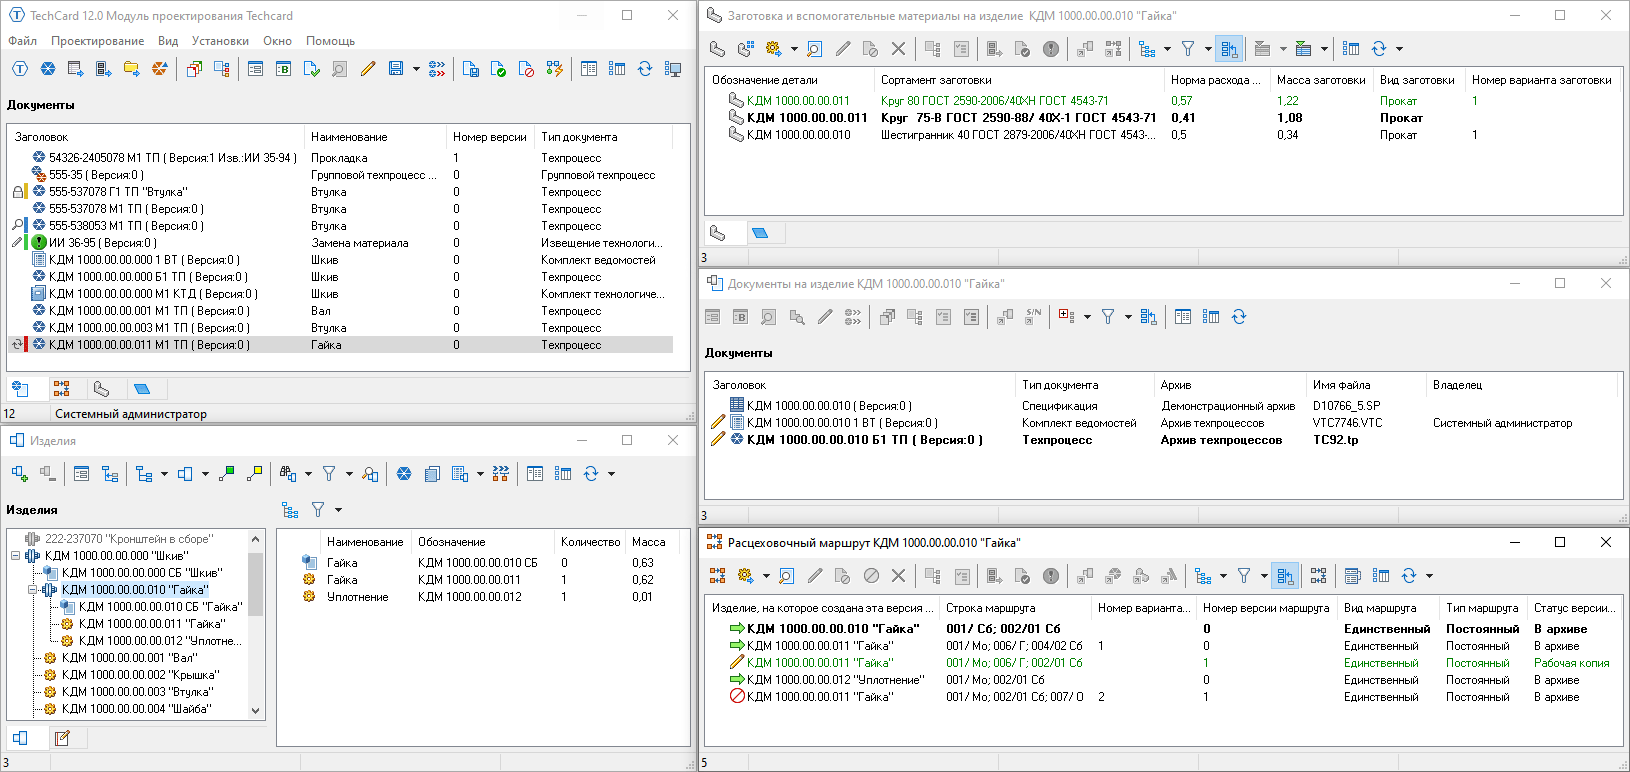Click the add product icon in Изделия toolbar
Screen dimensions: 1630x772
coord(19,474)
